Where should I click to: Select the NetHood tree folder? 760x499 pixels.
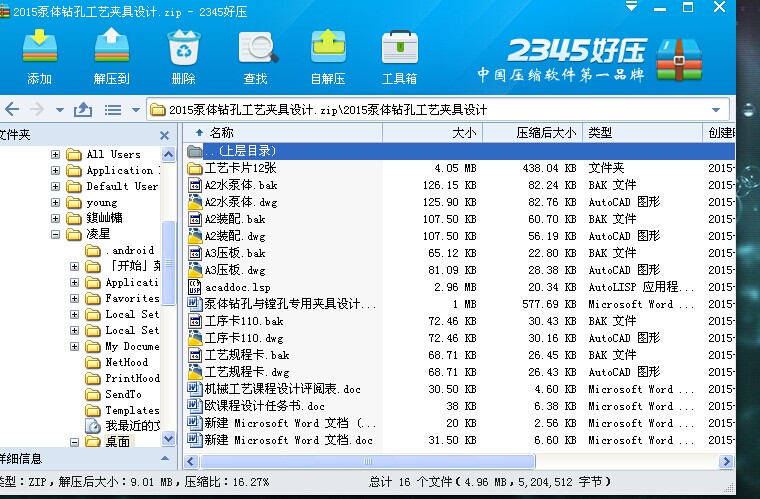click(x=117, y=362)
